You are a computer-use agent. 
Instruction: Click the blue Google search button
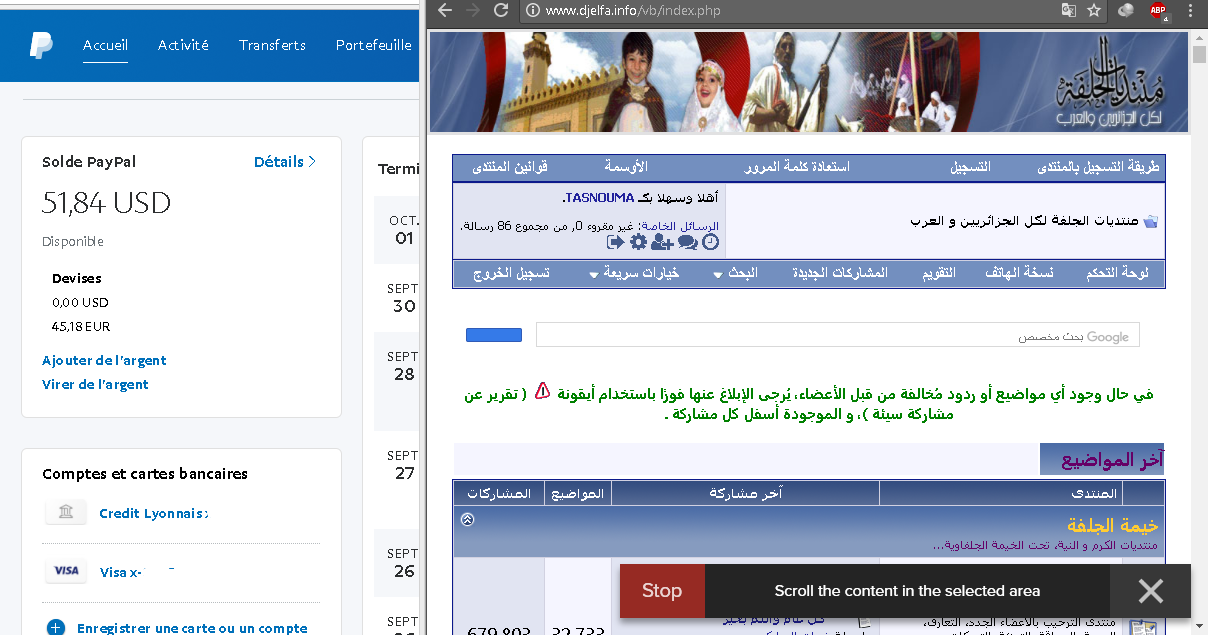coord(494,335)
